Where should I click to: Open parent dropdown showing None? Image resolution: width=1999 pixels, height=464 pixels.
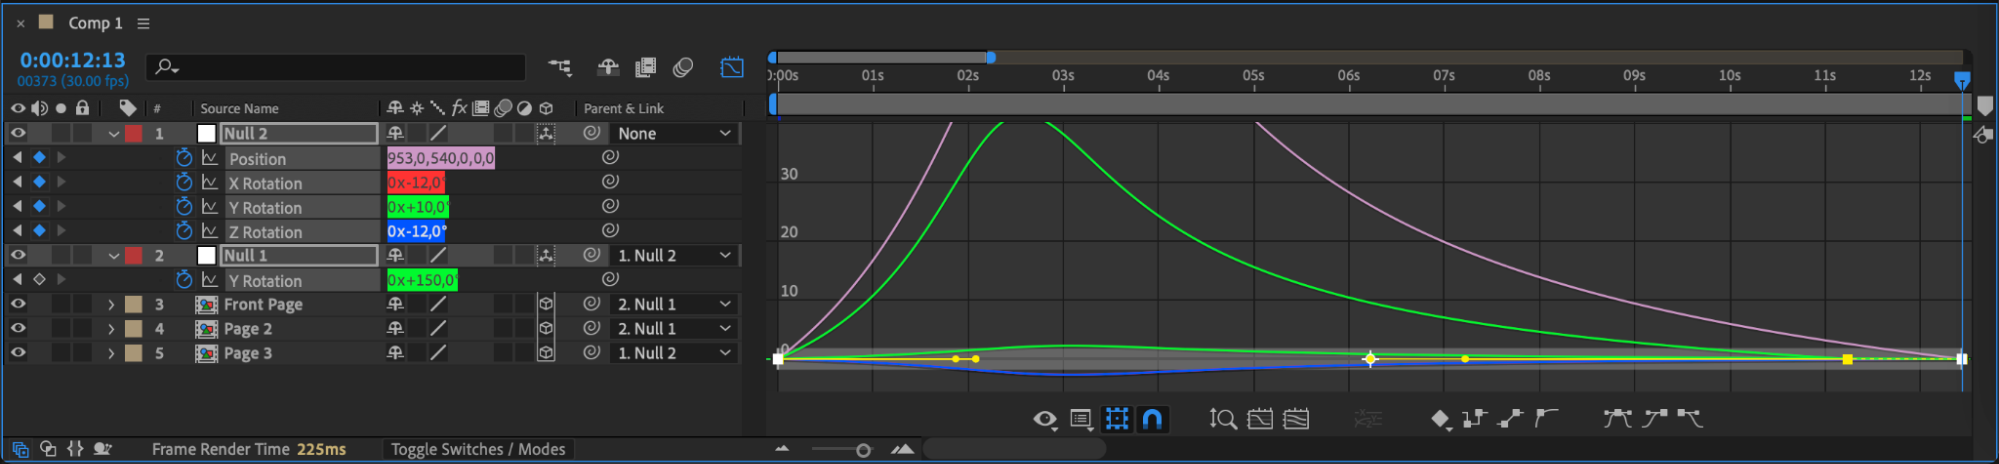[674, 133]
